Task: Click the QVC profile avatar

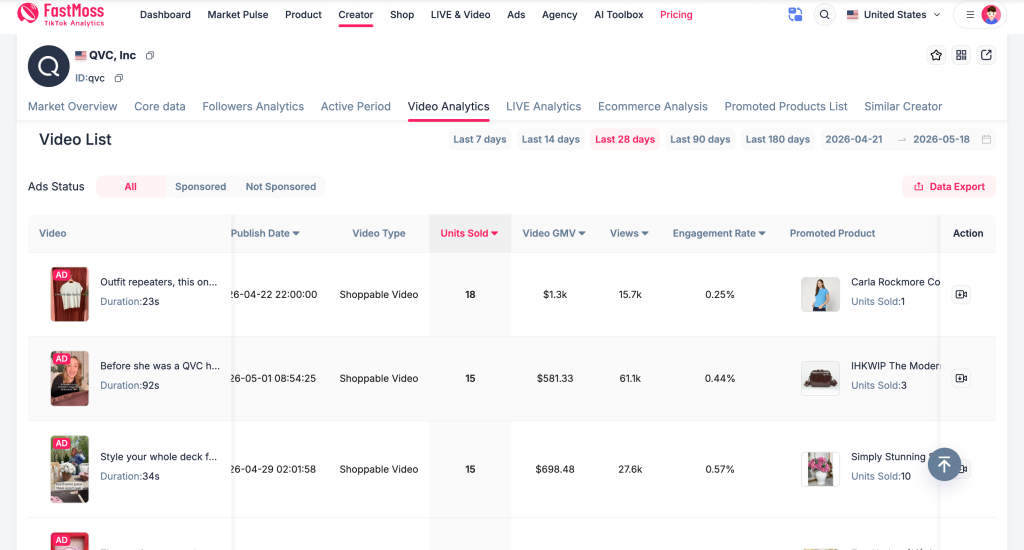Action: click(x=48, y=66)
